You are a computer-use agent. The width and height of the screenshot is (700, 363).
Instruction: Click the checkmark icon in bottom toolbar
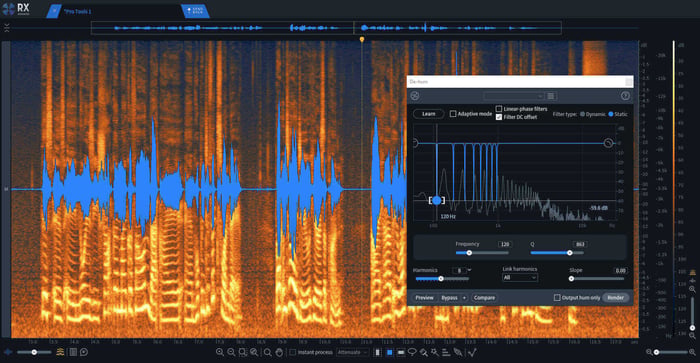coord(472,352)
